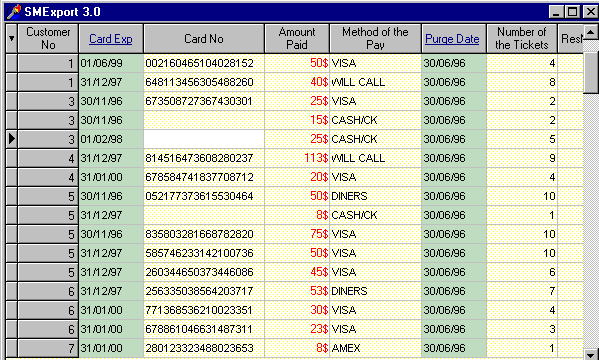Click tickets count 9 cell
Viewport: 599px width, 360px height.
(521, 158)
